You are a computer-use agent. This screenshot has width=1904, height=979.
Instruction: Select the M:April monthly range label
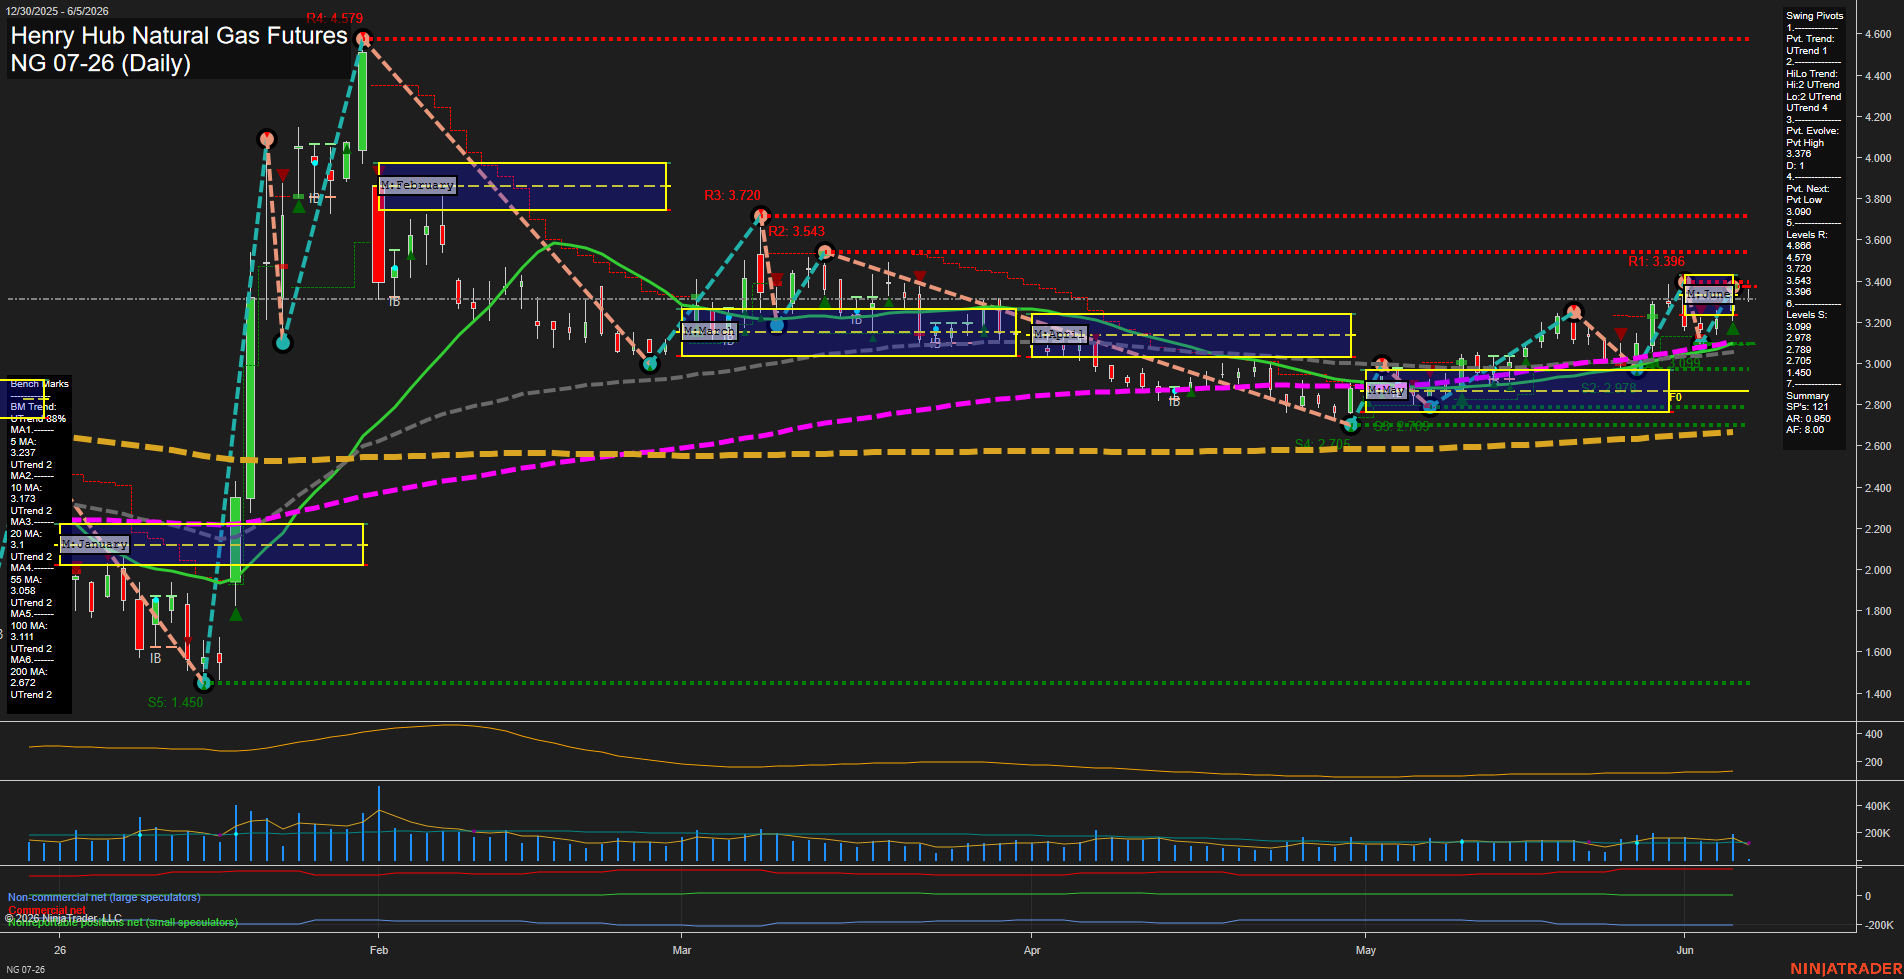(x=1059, y=334)
